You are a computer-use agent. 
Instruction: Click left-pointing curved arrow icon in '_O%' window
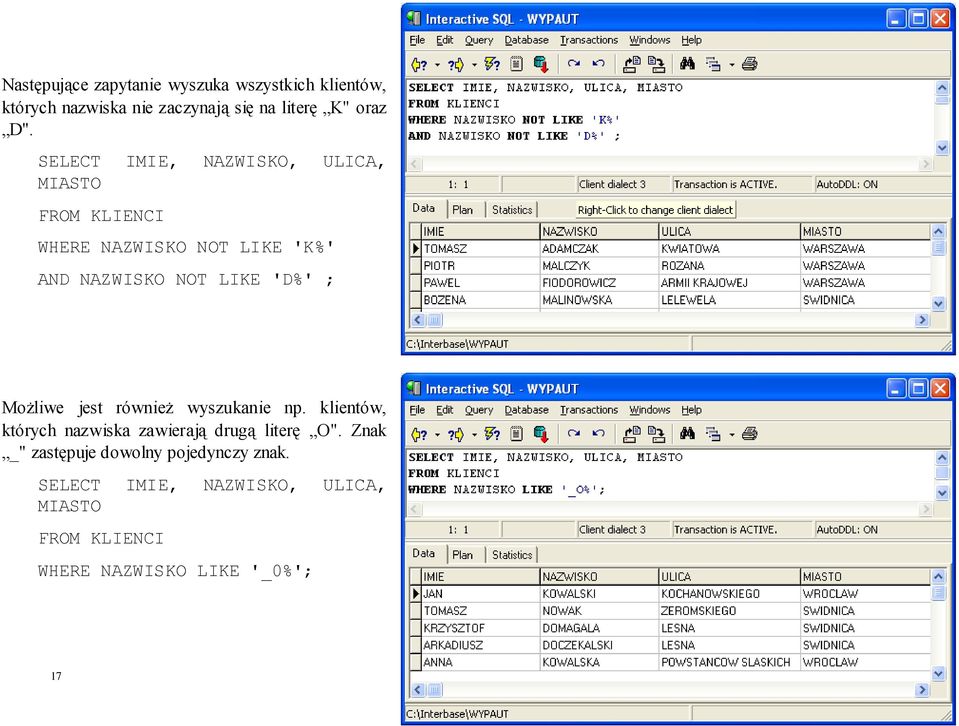[x=598, y=434]
